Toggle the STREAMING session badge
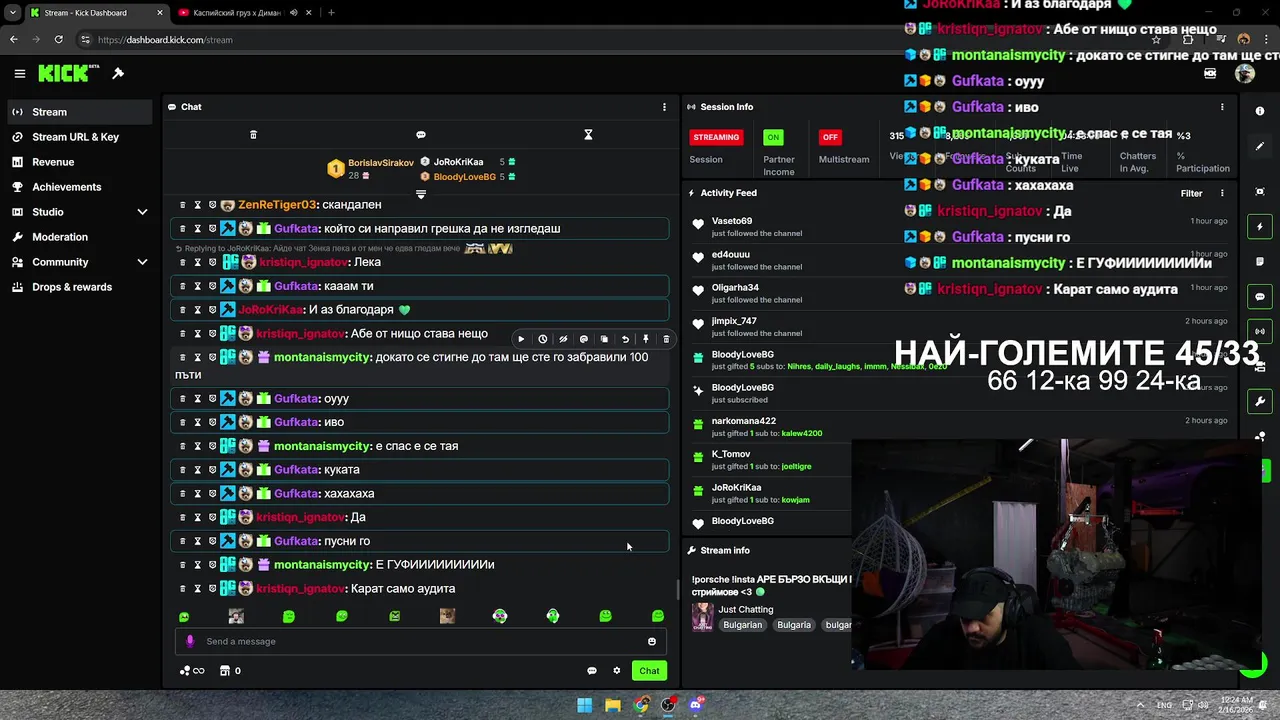Viewport: 1280px width, 720px height. point(716,137)
